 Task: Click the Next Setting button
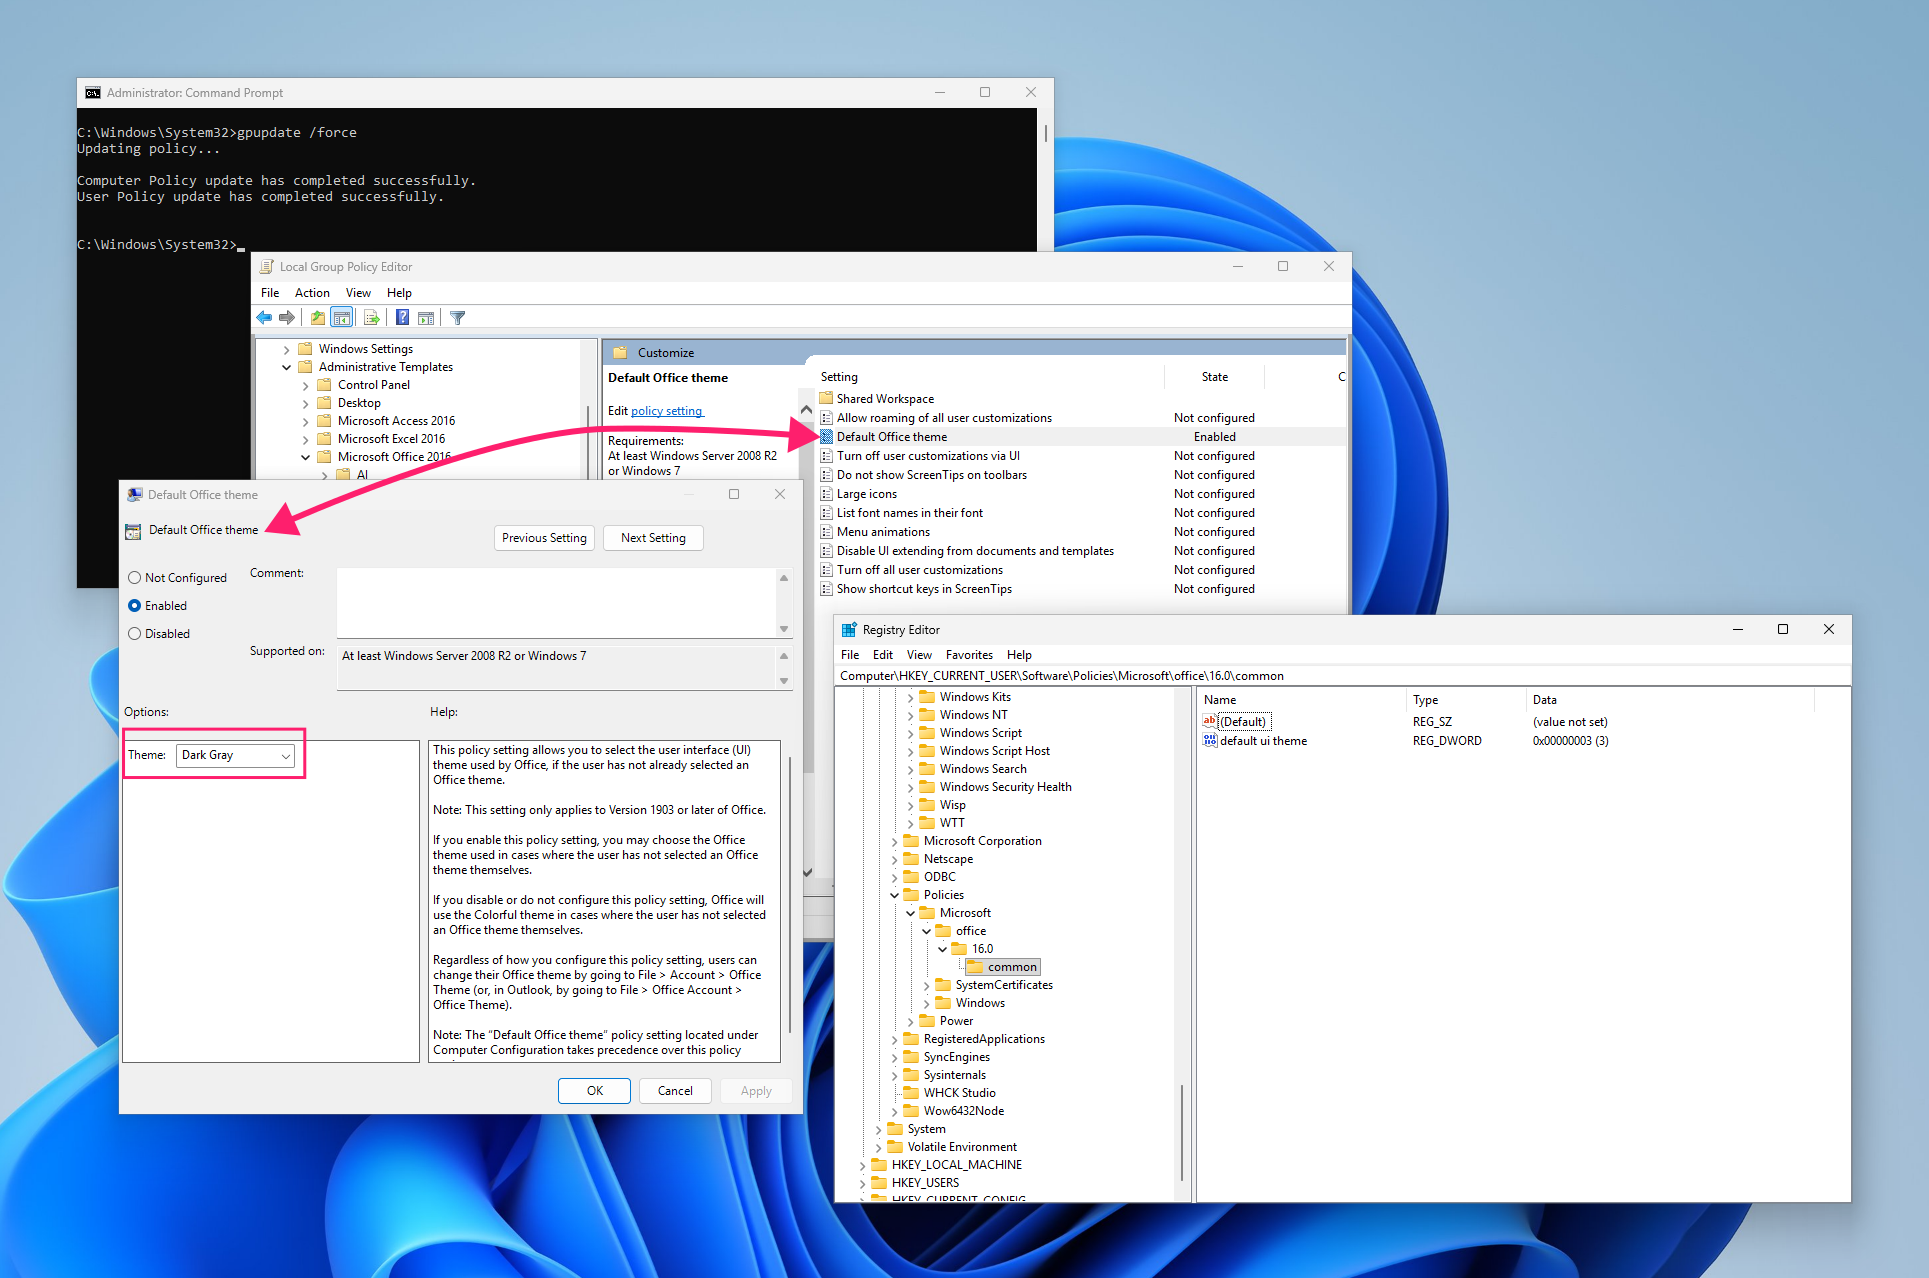(653, 538)
